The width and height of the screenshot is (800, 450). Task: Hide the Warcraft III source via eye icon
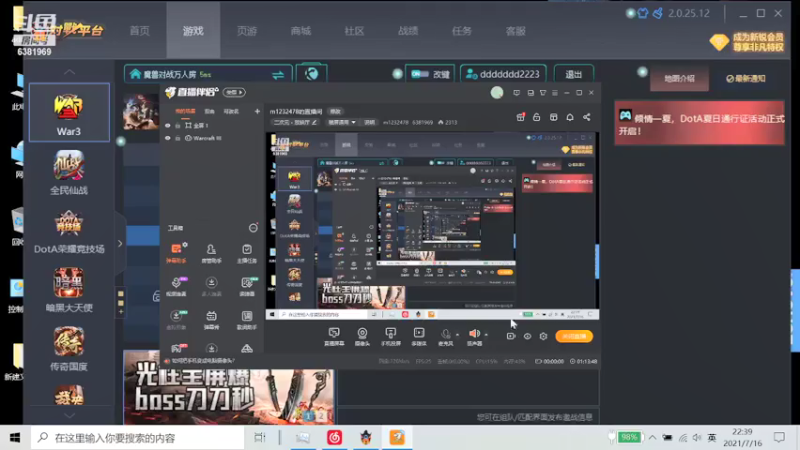point(167,138)
